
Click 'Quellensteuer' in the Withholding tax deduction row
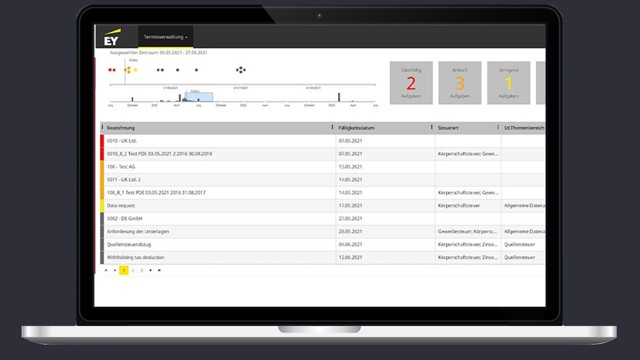point(520,258)
